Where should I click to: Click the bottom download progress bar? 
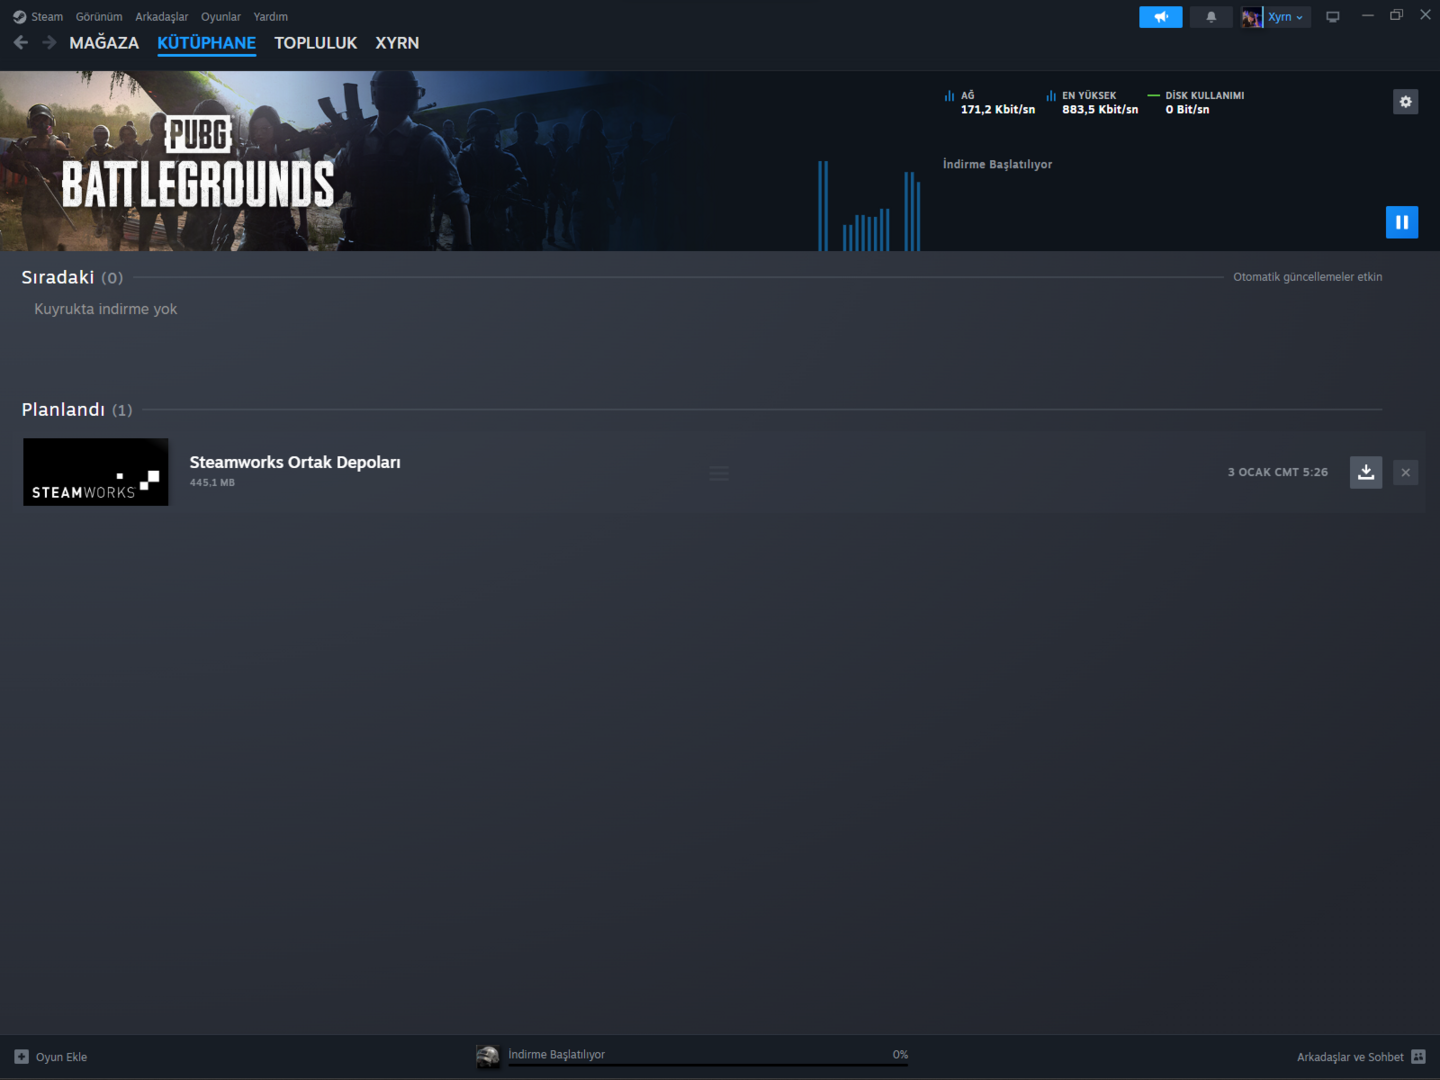708,1065
